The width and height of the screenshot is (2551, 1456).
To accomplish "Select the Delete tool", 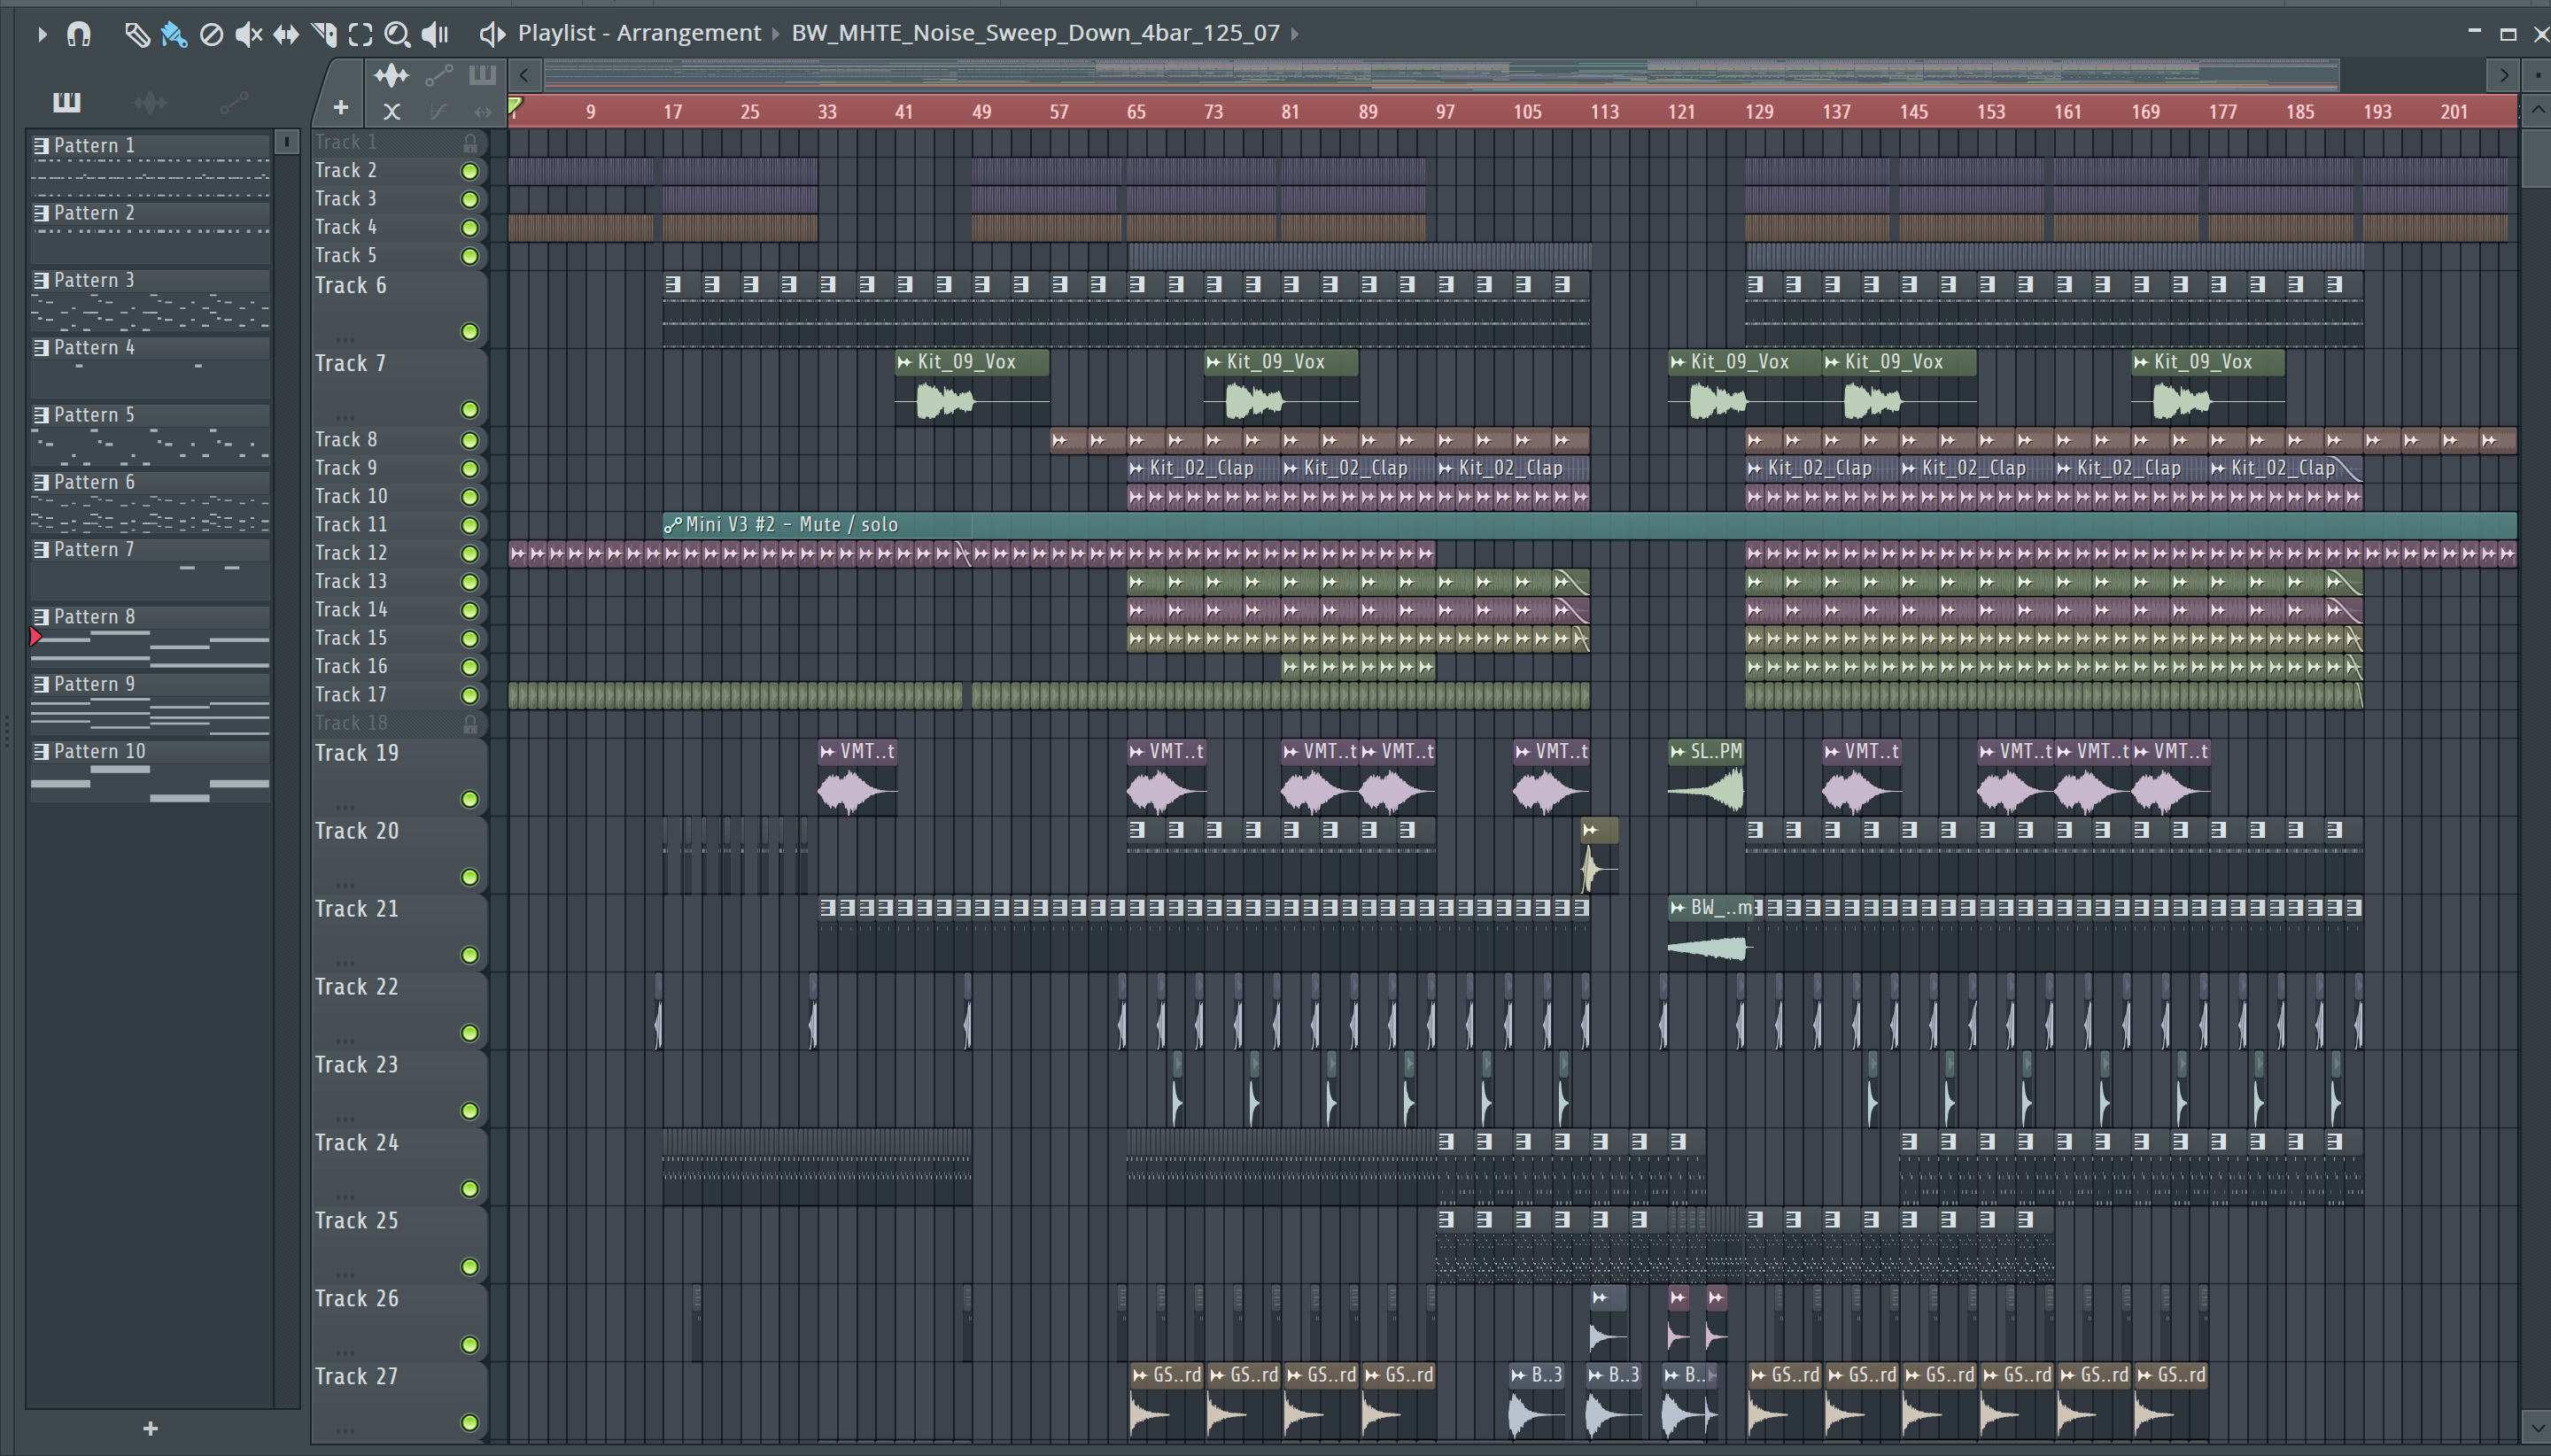I will click(x=211, y=34).
